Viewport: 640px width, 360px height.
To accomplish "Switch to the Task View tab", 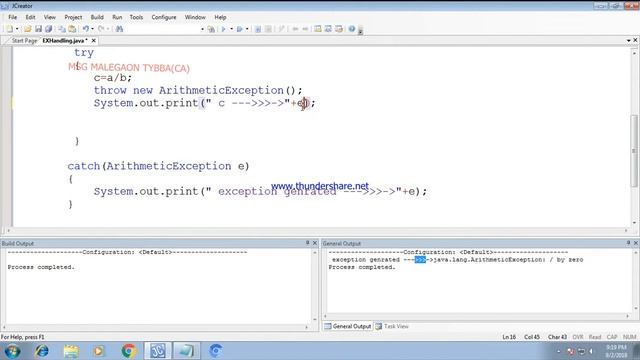I will [392, 326].
